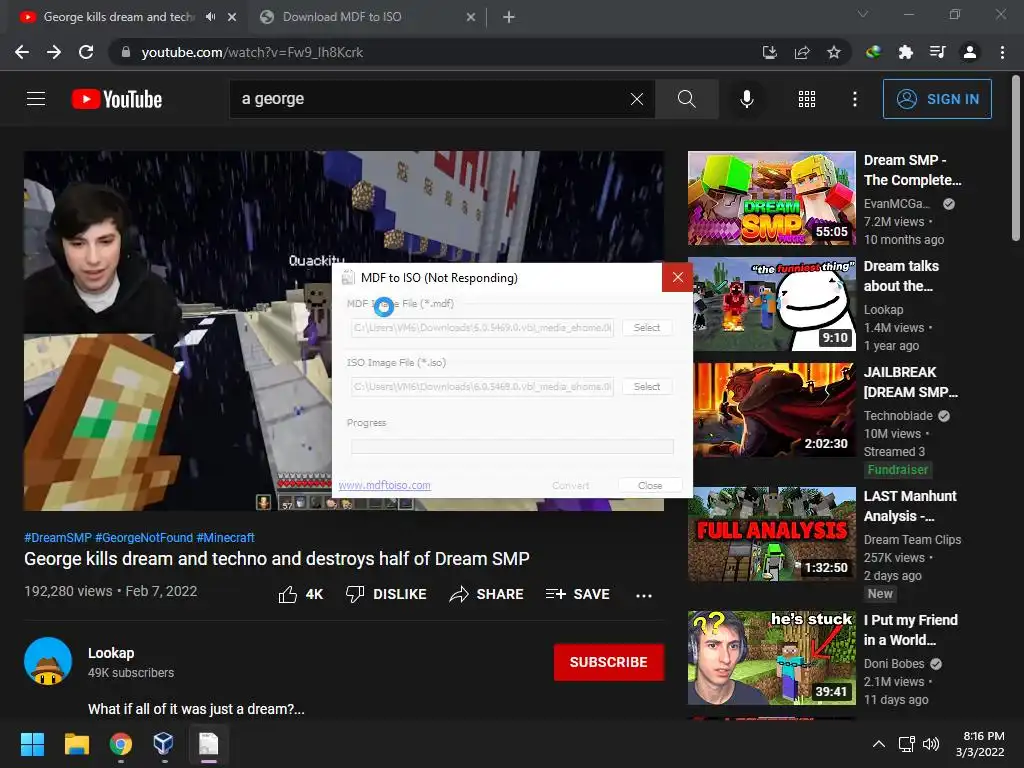
Task: Click the SIGN IN button
Action: click(937, 99)
